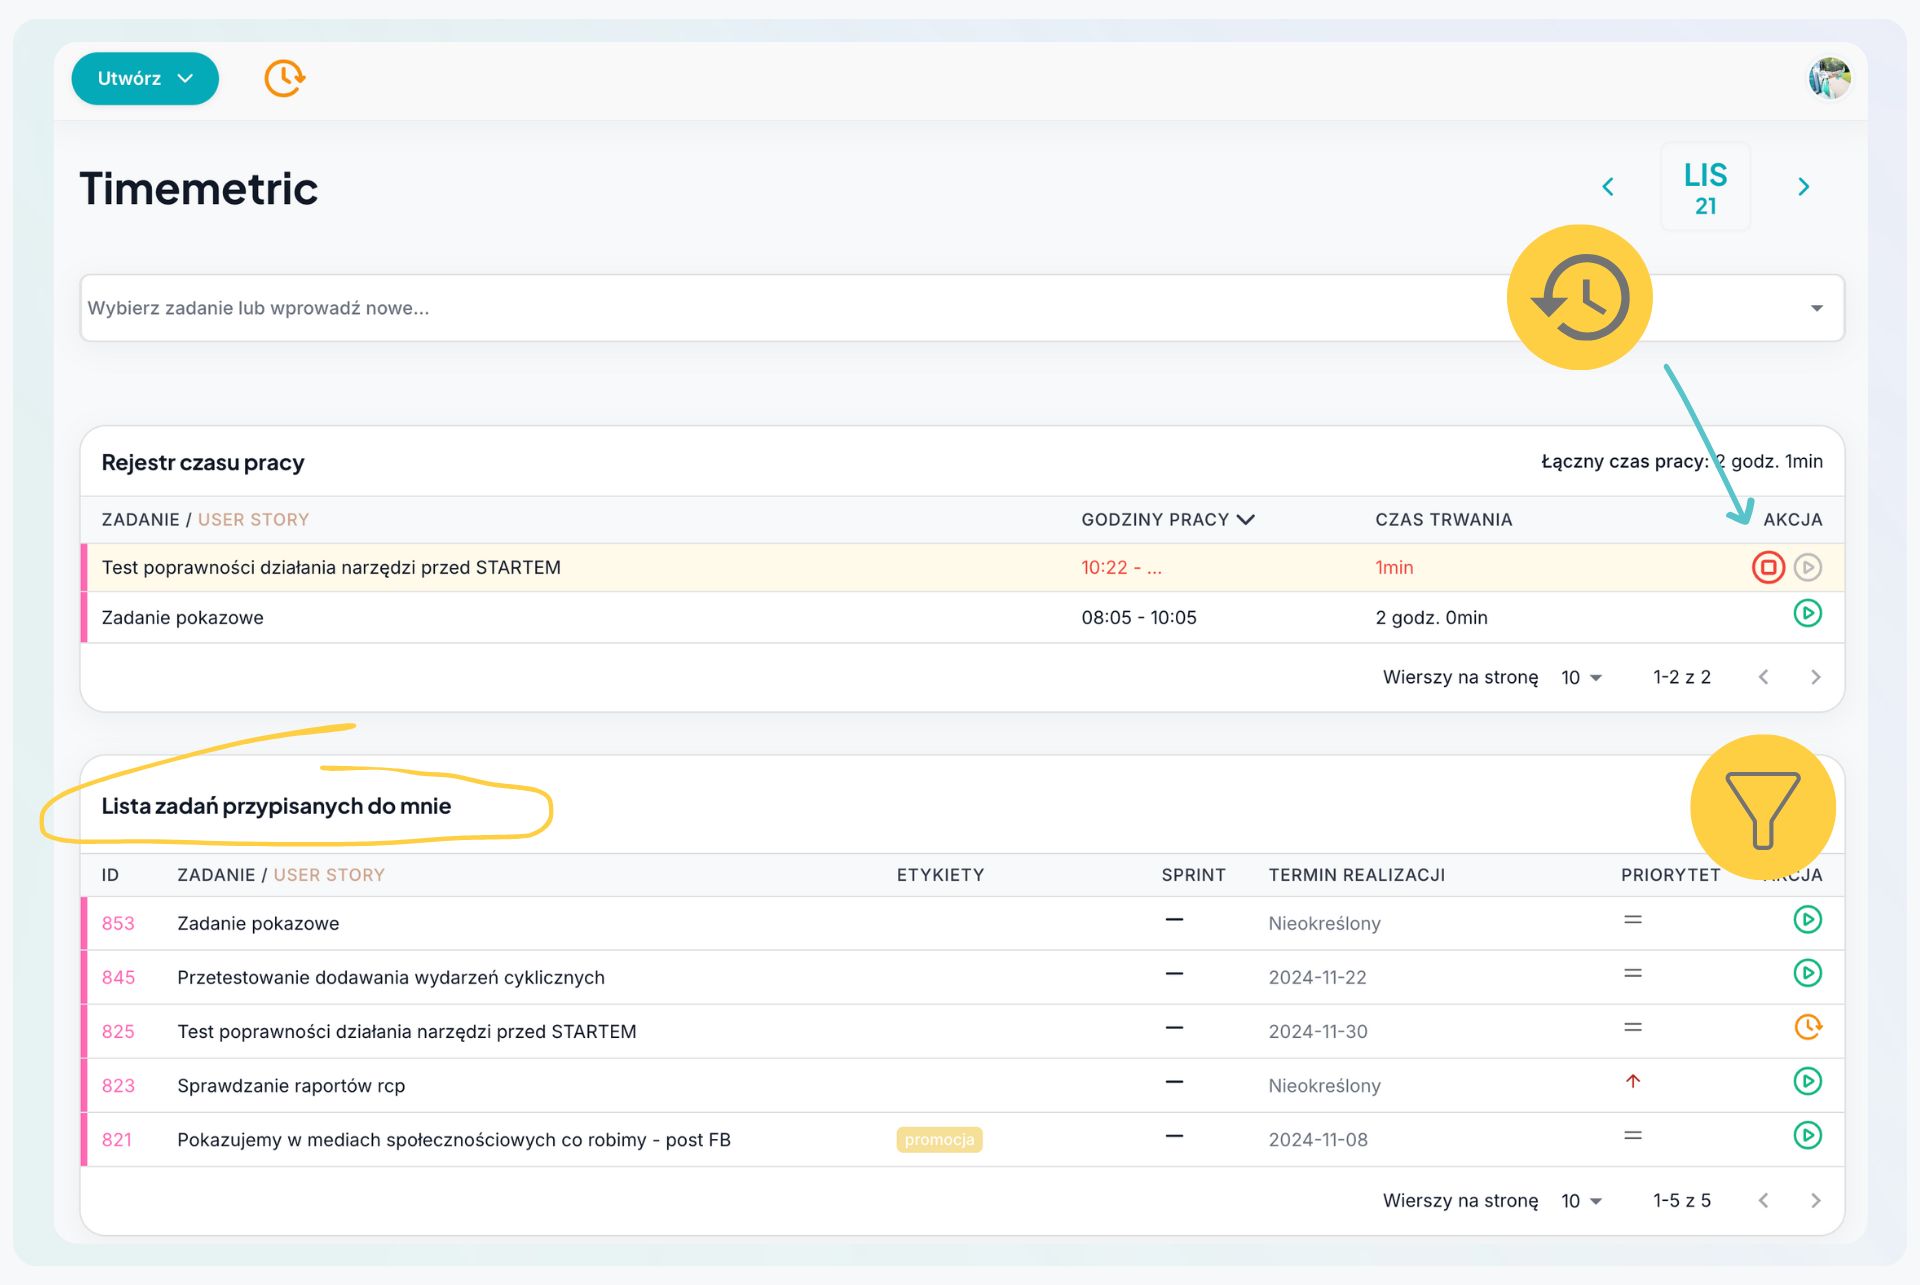
Task: Start timer for task 853
Action: [1806, 920]
